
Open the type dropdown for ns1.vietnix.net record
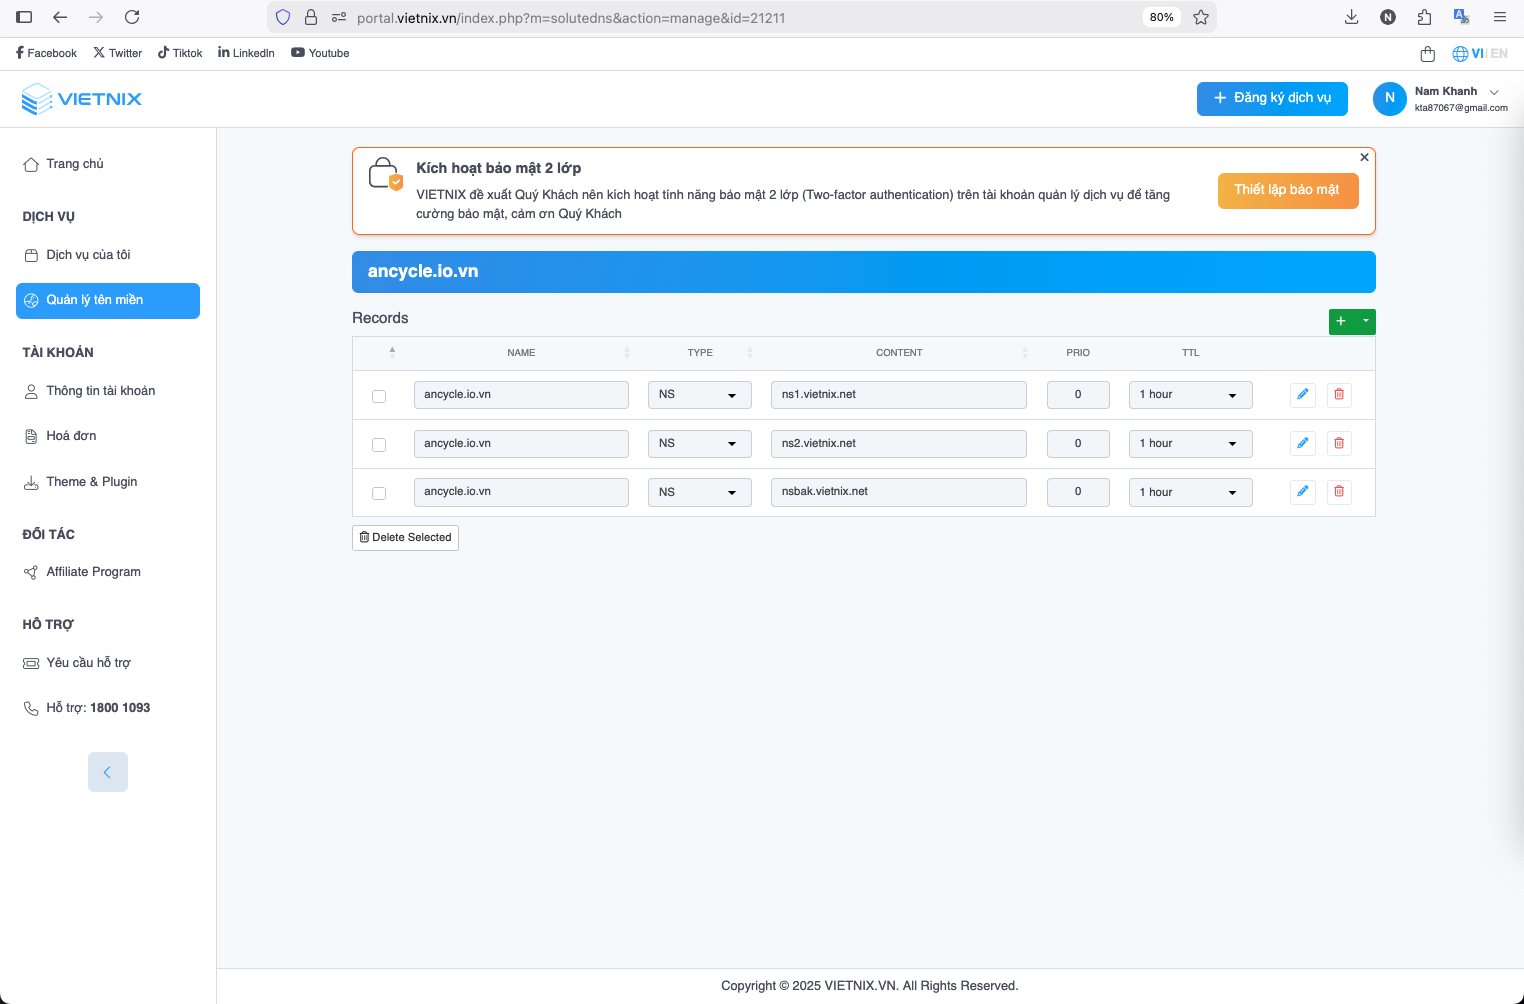coord(700,395)
